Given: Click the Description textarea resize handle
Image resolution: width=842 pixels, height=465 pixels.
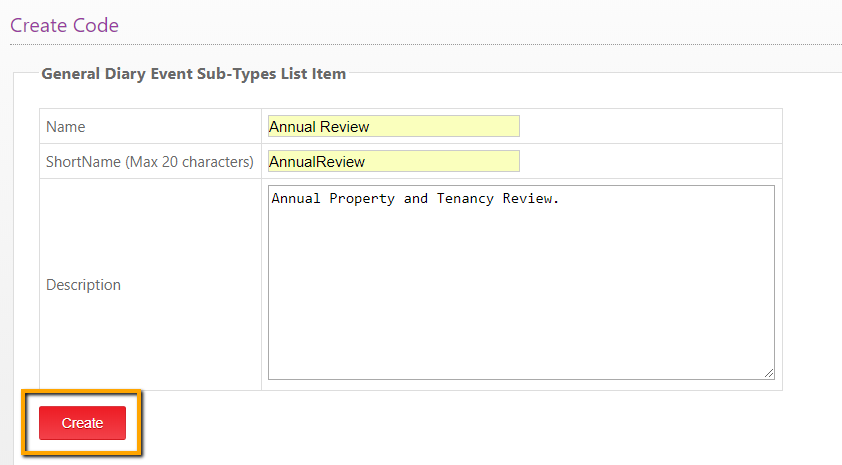Looking at the screenshot, I should [769, 373].
